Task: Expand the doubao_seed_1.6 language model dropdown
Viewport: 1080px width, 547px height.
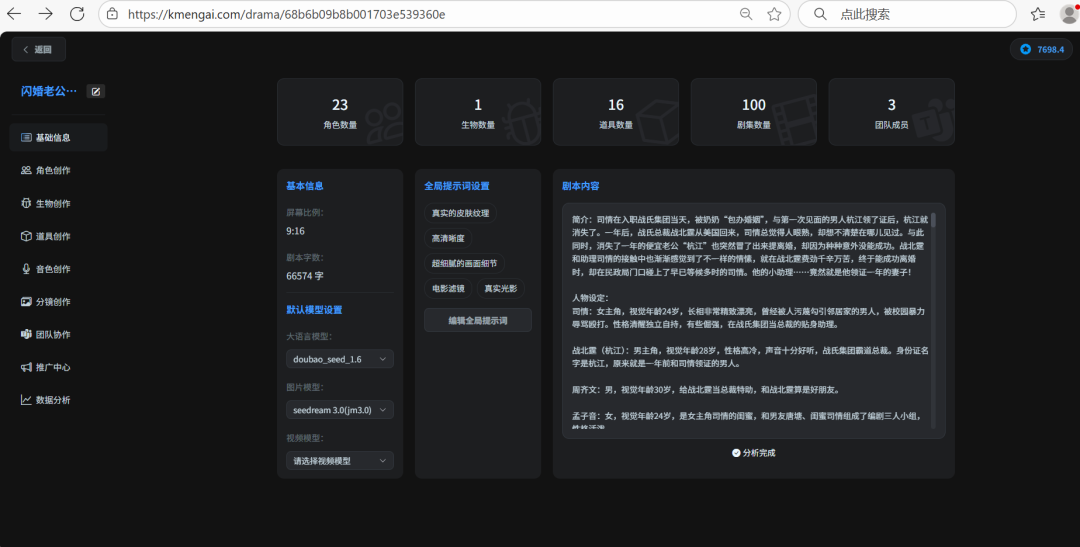Action: click(x=340, y=359)
